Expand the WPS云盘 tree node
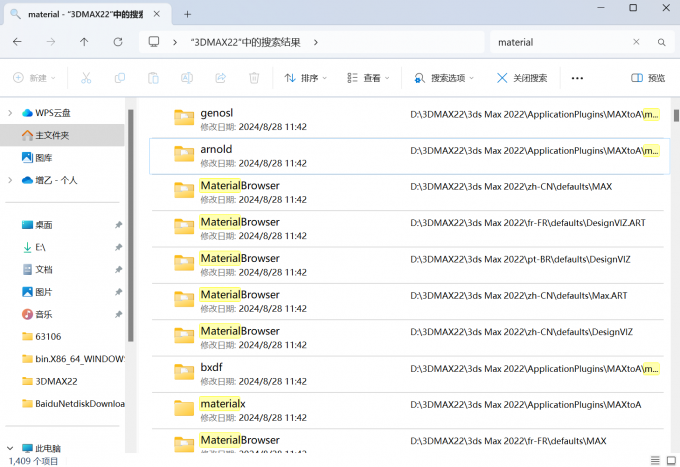The height and width of the screenshot is (467, 680). tap(10, 113)
